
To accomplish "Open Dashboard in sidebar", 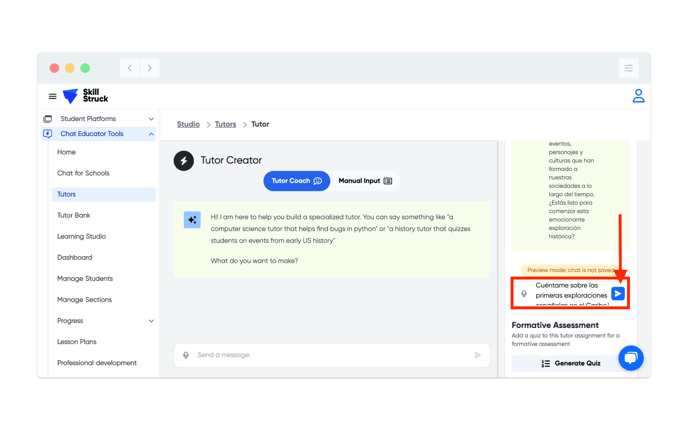I will [75, 258].
